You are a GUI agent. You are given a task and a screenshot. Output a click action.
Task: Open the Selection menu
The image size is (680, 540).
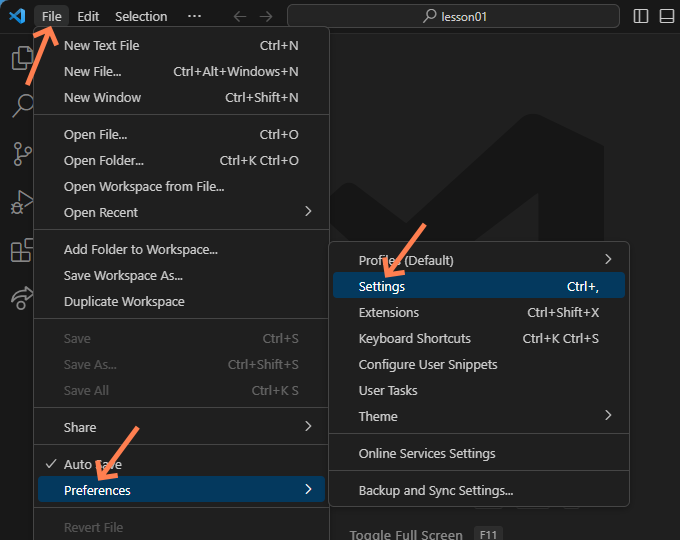coord(141,16)
